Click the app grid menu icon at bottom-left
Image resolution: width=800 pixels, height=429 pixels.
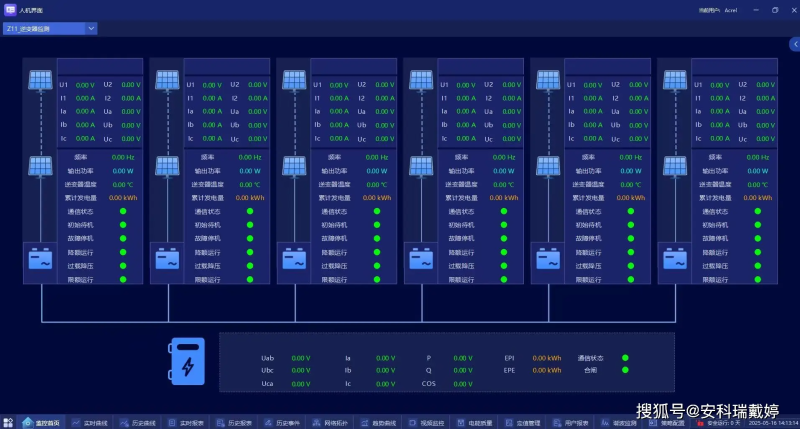[x=8, y=423]
